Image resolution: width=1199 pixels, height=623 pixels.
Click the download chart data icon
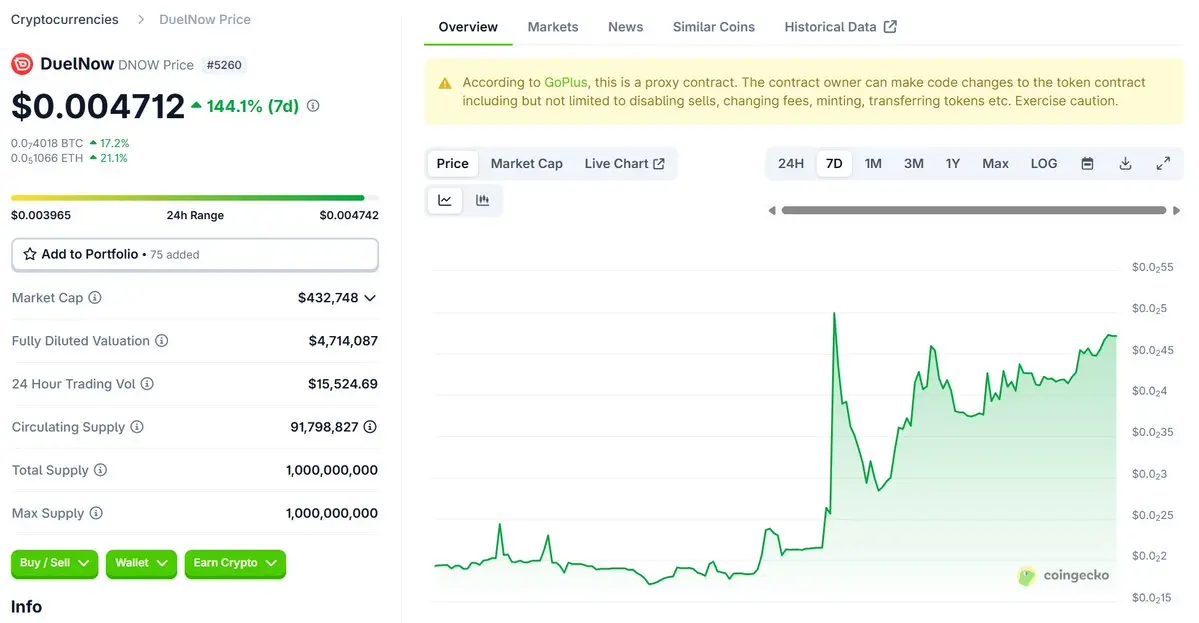tap(1126, 164)
